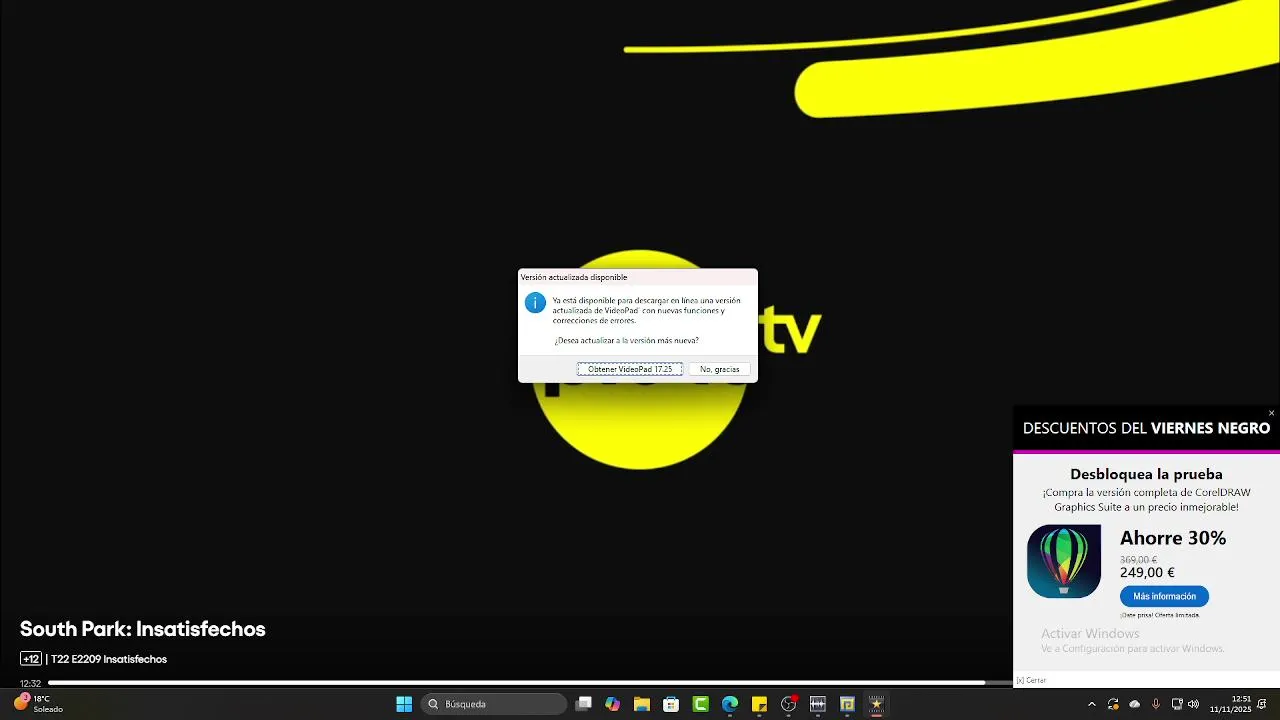Image resolution: width=1280 pixels, height=720 pixels.
Task: Open Más información about the CorelDRAW offer
Action: [x=1164, y=596]
